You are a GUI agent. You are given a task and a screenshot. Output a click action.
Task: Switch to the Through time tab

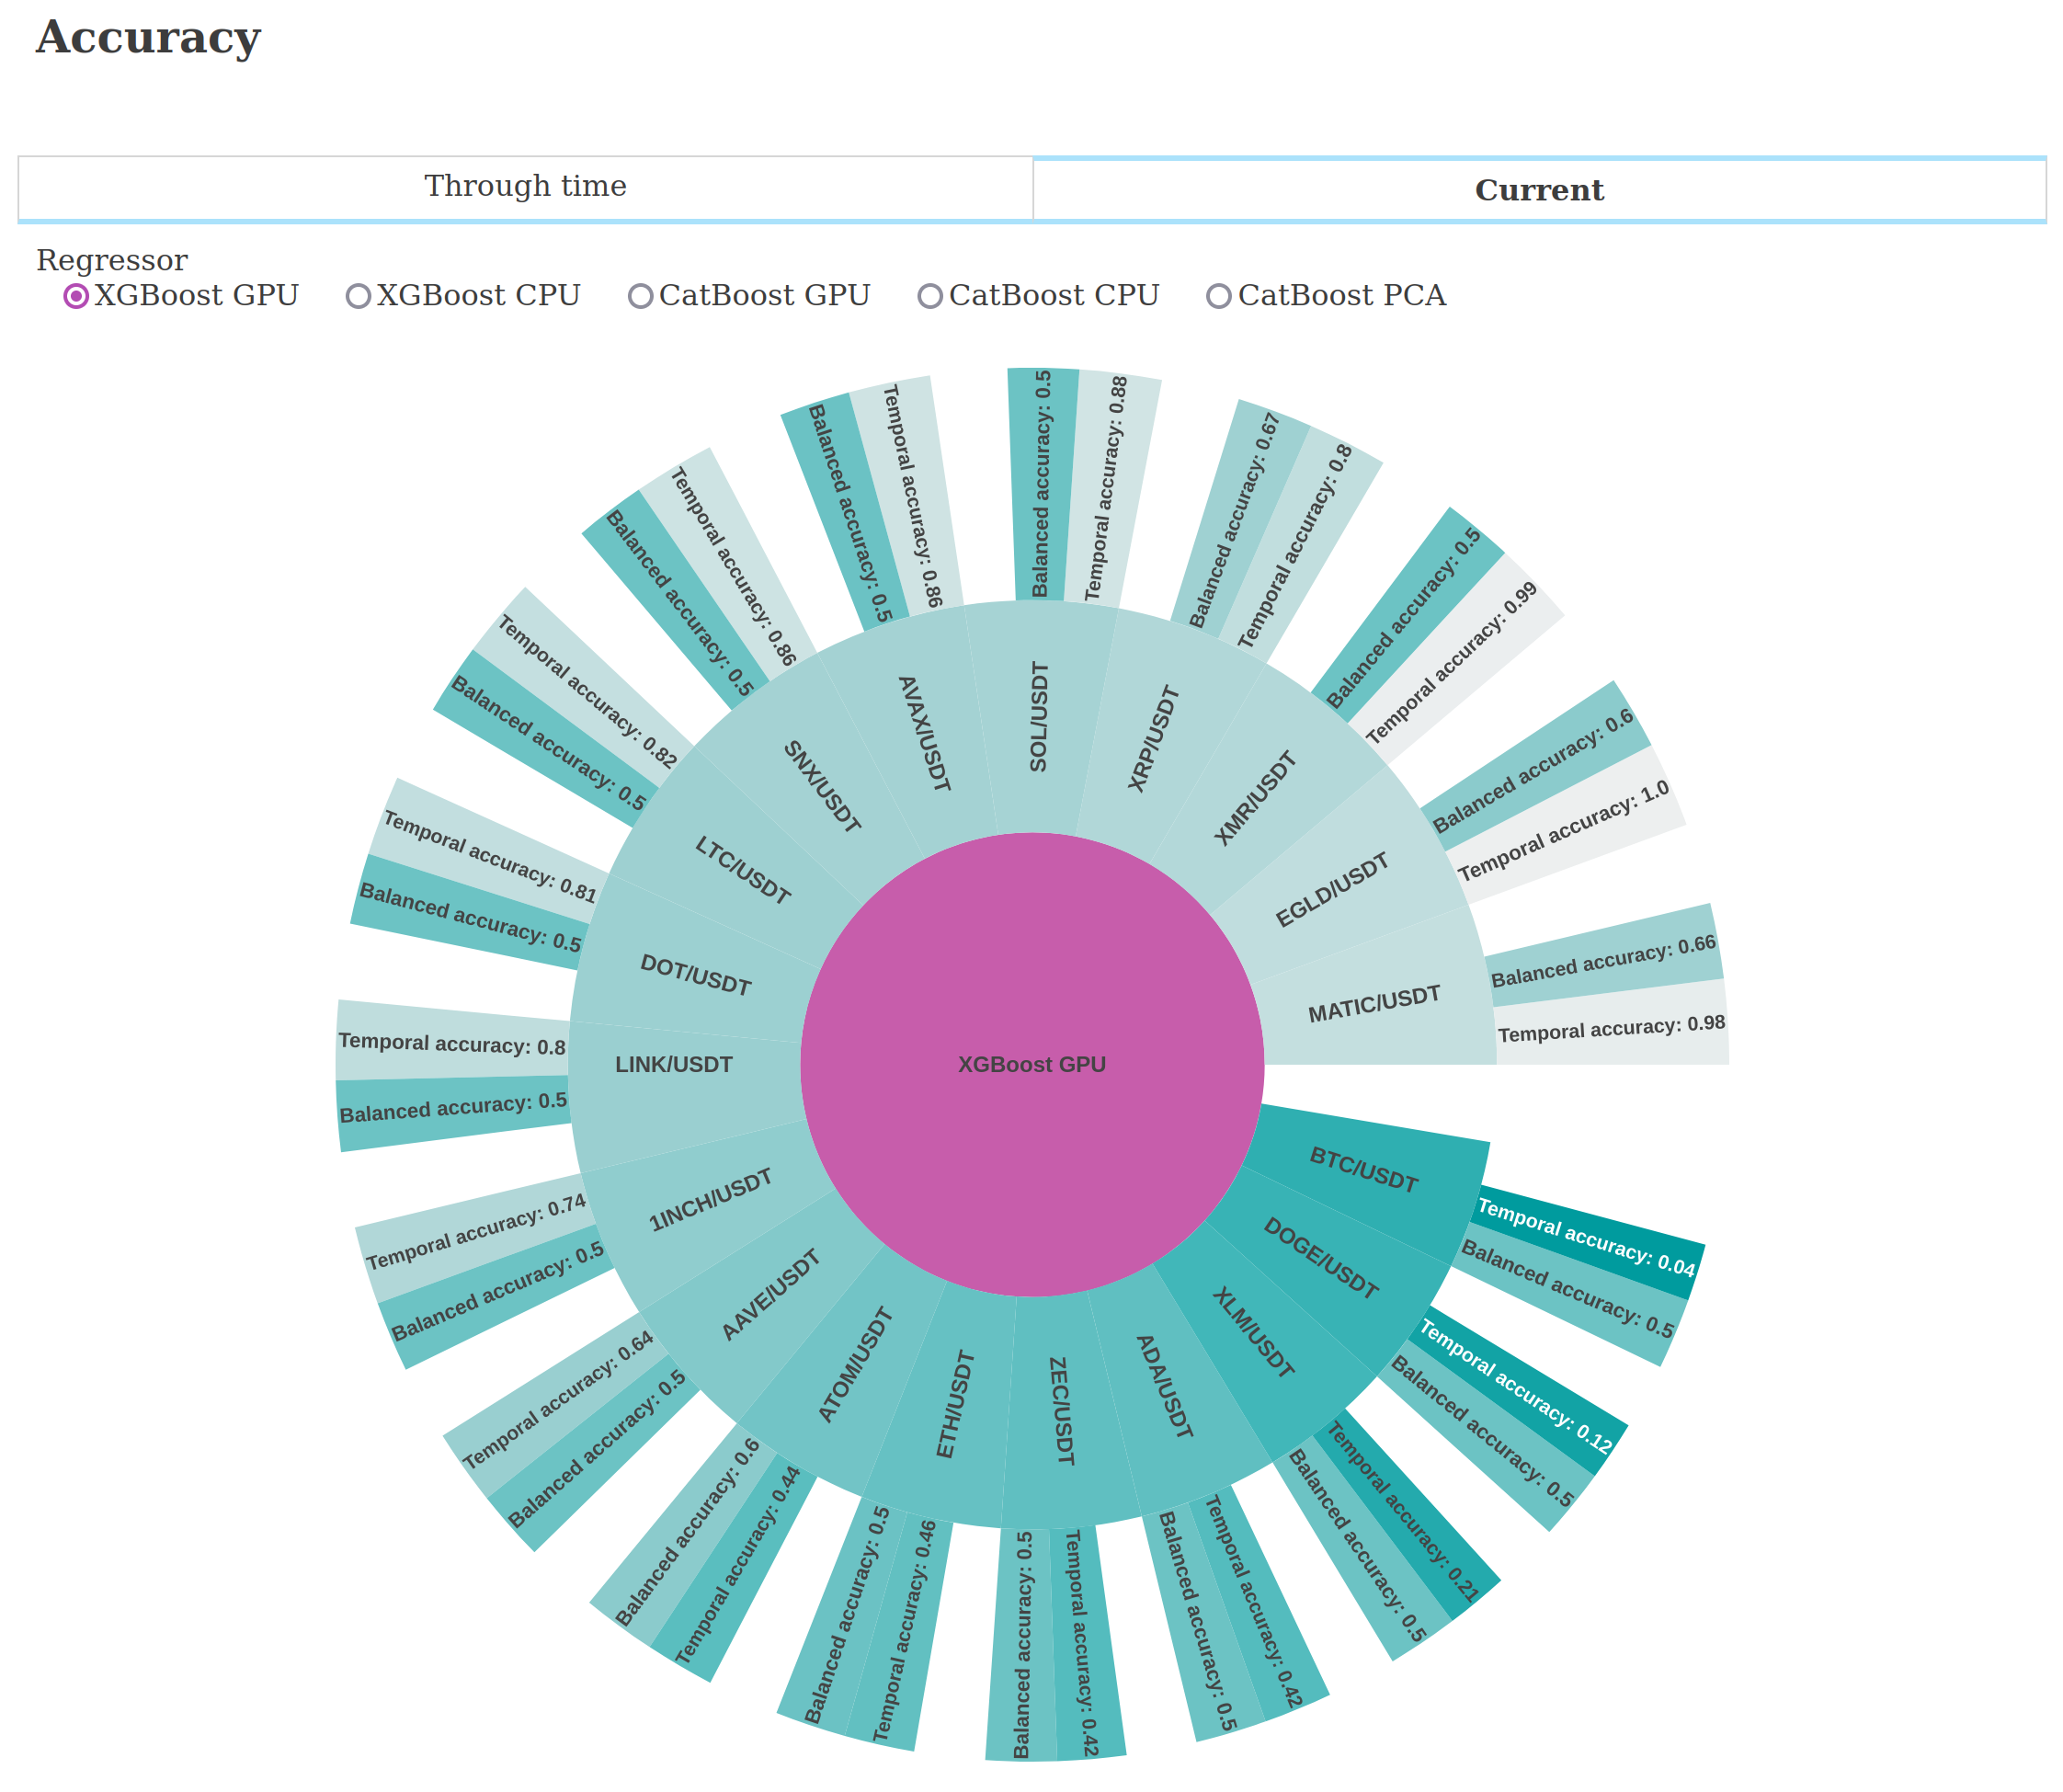pos(525,186)
